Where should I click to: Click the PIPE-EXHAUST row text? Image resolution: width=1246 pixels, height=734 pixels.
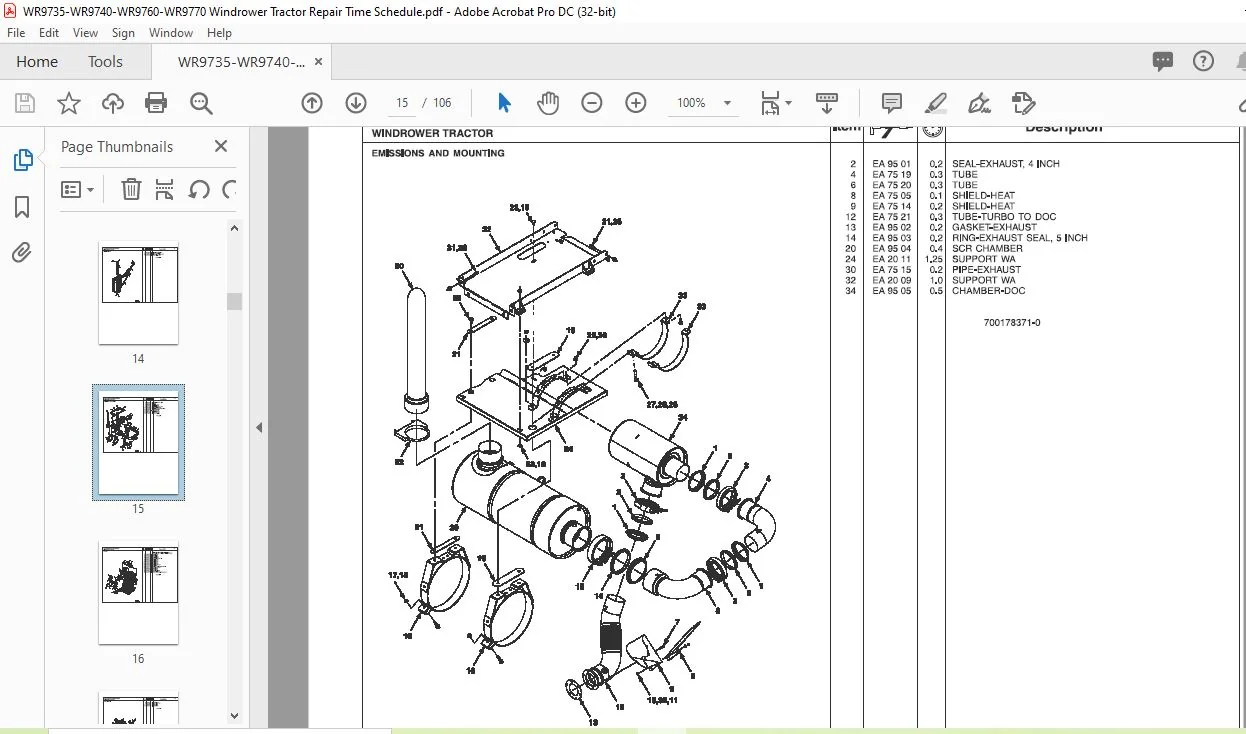pyautogui.click(x=987, y=270)
